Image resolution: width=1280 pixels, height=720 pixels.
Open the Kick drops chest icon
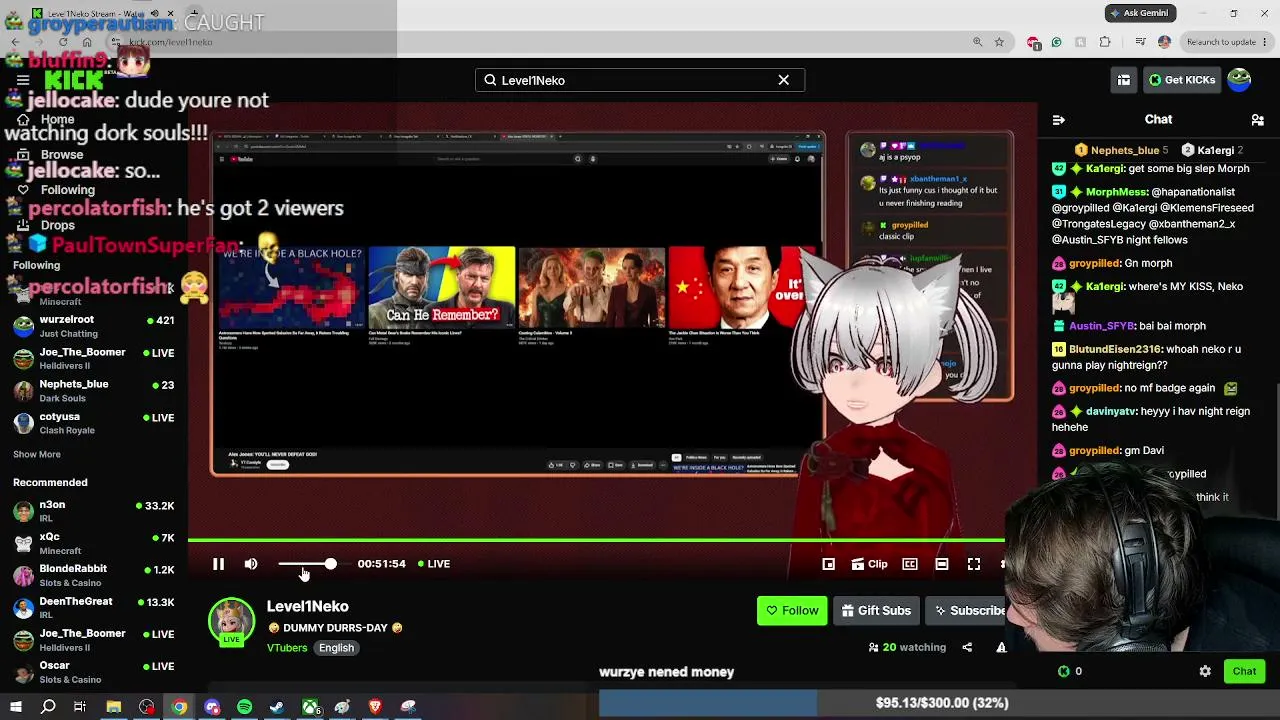[1124, 80]
